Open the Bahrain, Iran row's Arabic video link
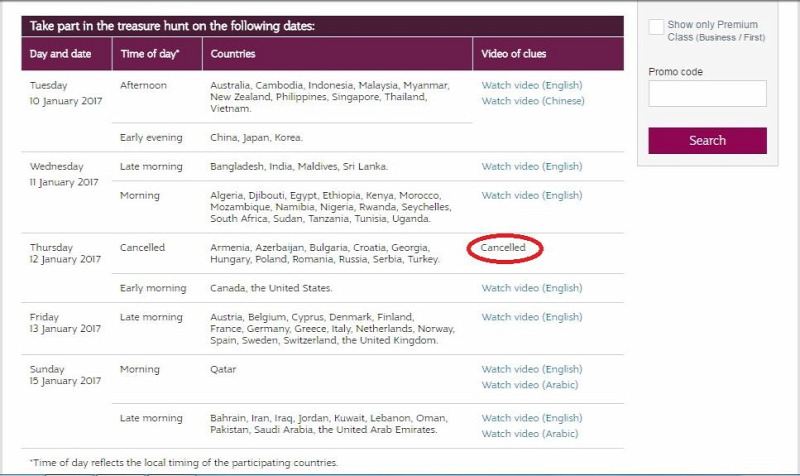Viewport: 800px width, 476px height. pyautogui.click(x=530, y=434)
